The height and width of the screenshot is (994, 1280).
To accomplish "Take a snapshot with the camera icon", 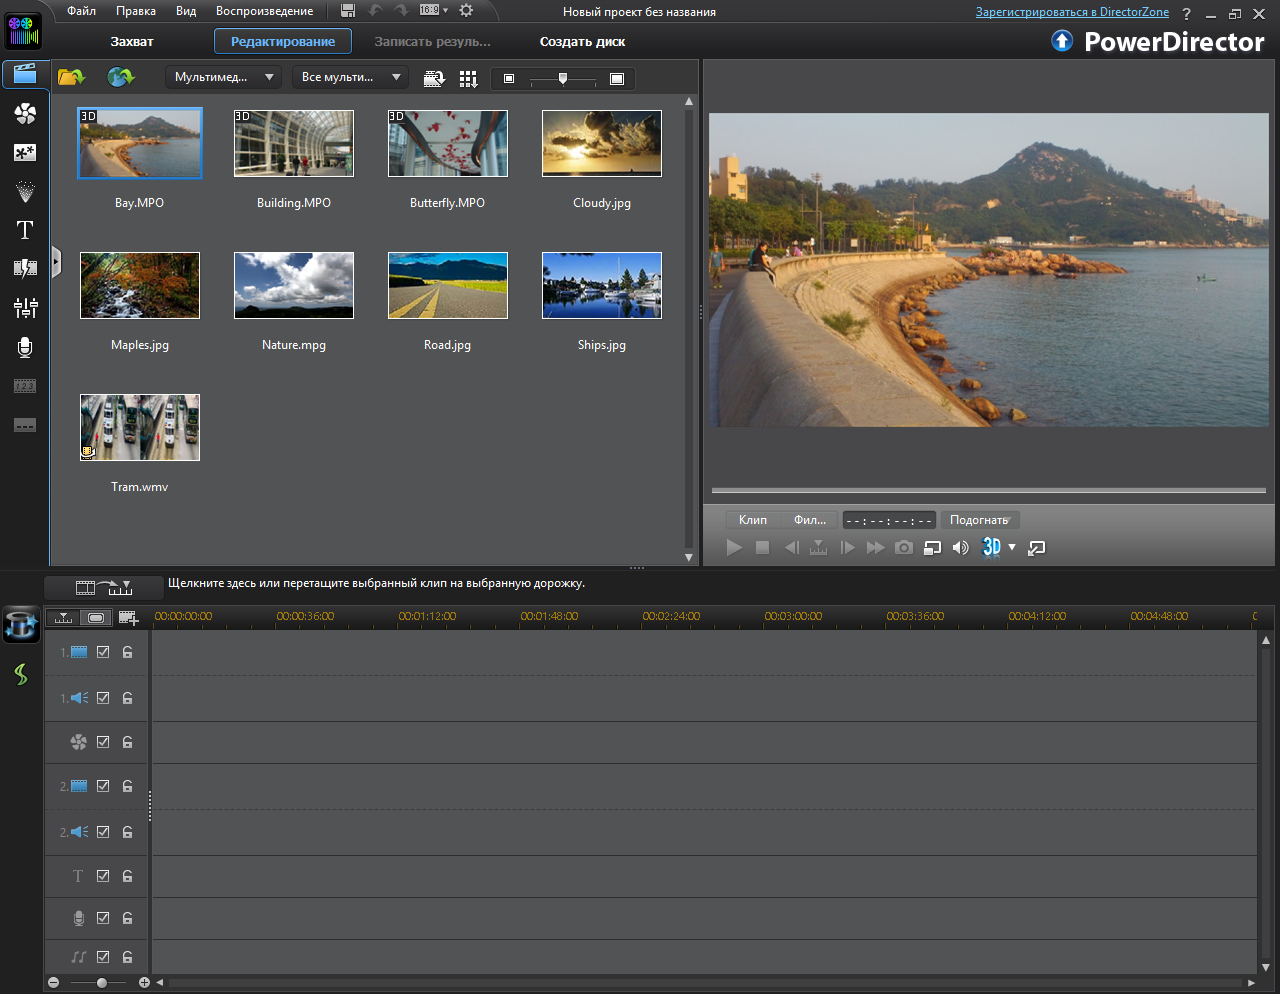I will click(x=903, y=547).
